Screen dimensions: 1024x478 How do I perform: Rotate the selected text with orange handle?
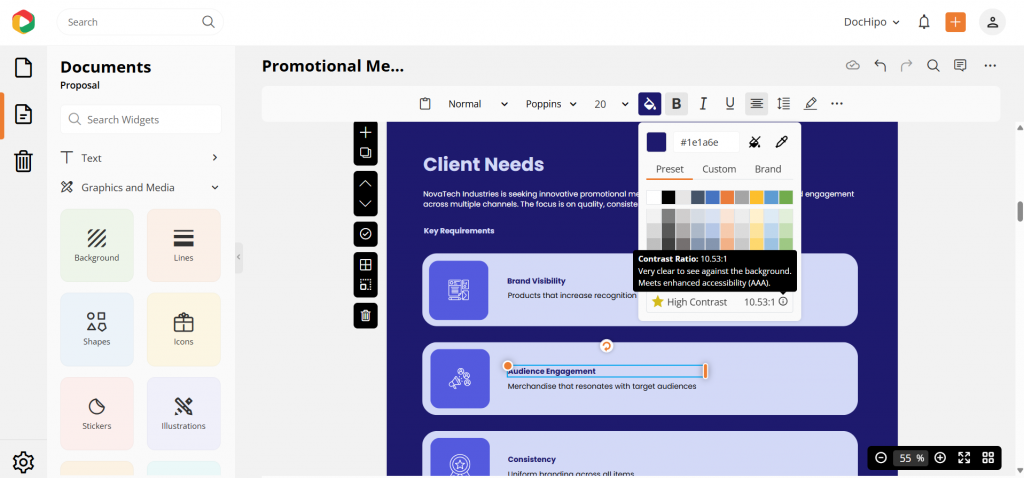[x=606, y=346]
